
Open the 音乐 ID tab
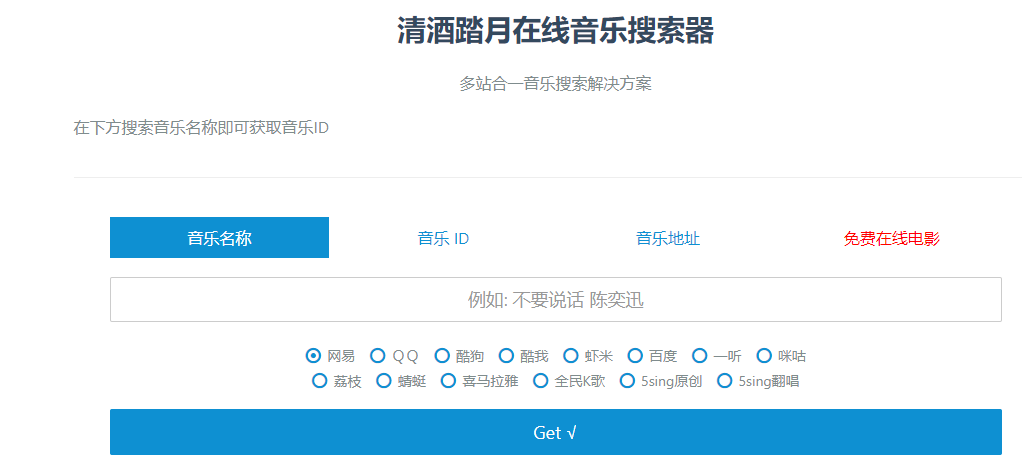point(443,238)
